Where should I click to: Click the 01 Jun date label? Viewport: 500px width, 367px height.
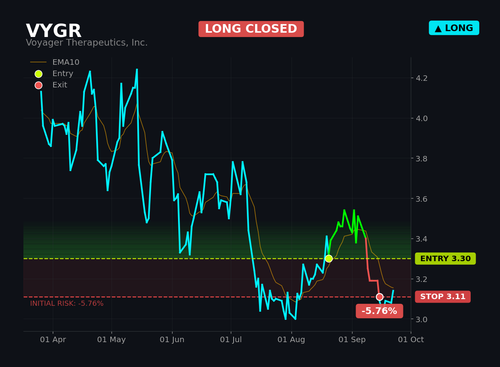click(172, 340)
